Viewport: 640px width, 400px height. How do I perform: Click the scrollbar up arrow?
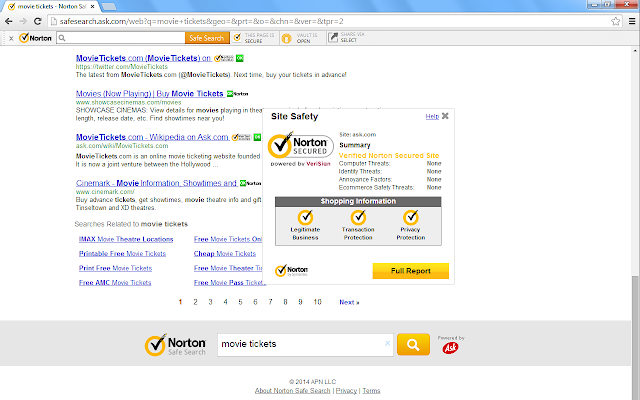pos(635,50)
